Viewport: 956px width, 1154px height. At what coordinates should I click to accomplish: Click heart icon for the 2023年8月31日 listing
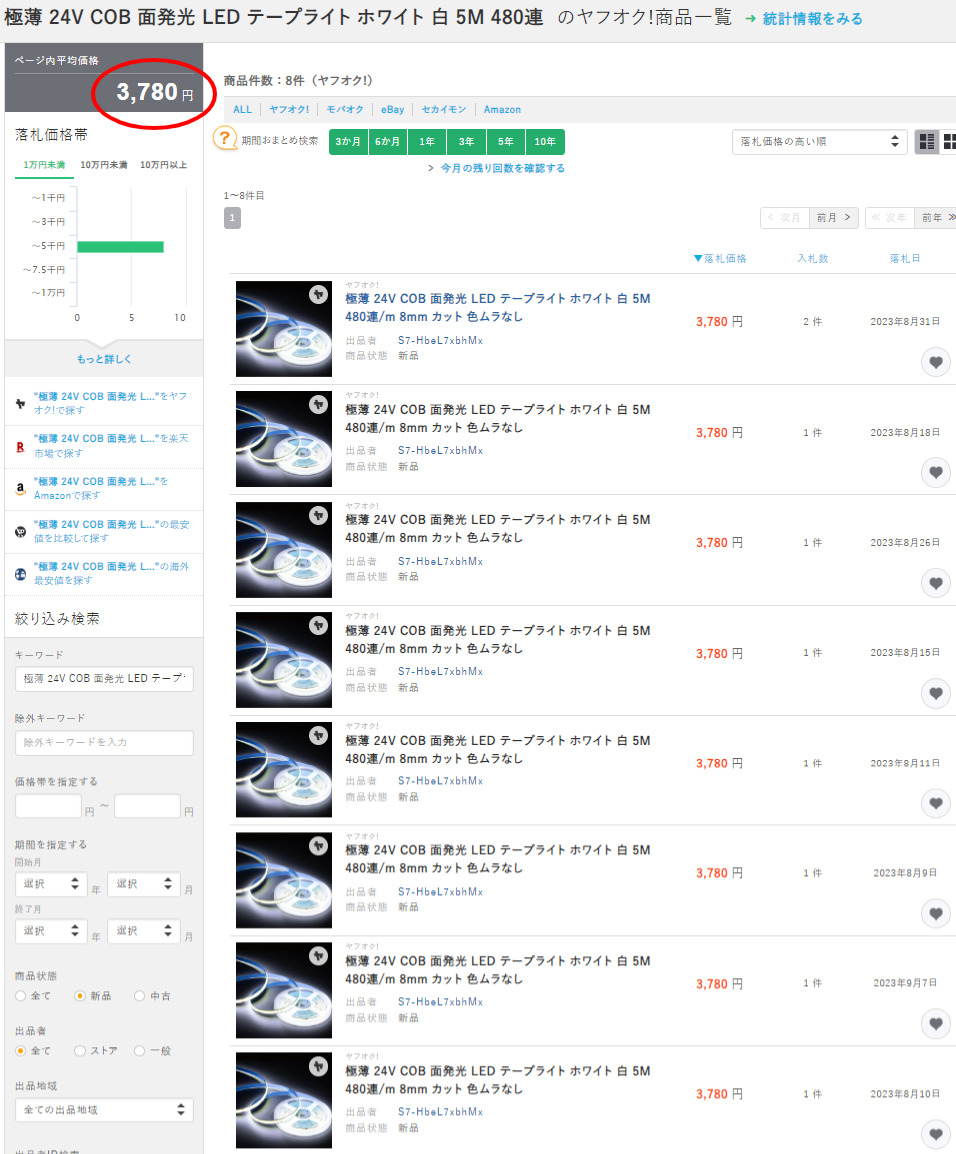(935, 362)
